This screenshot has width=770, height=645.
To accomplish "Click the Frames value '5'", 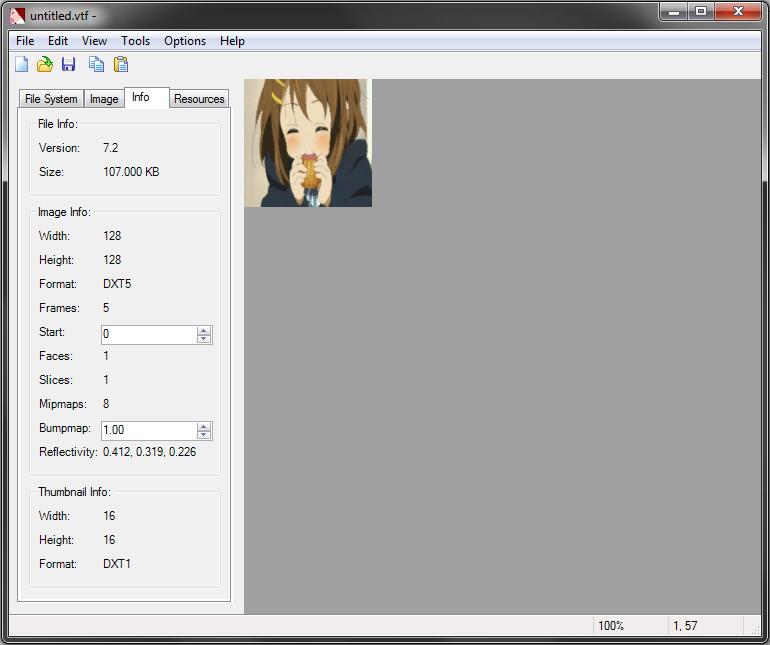I will coord(106,308).
